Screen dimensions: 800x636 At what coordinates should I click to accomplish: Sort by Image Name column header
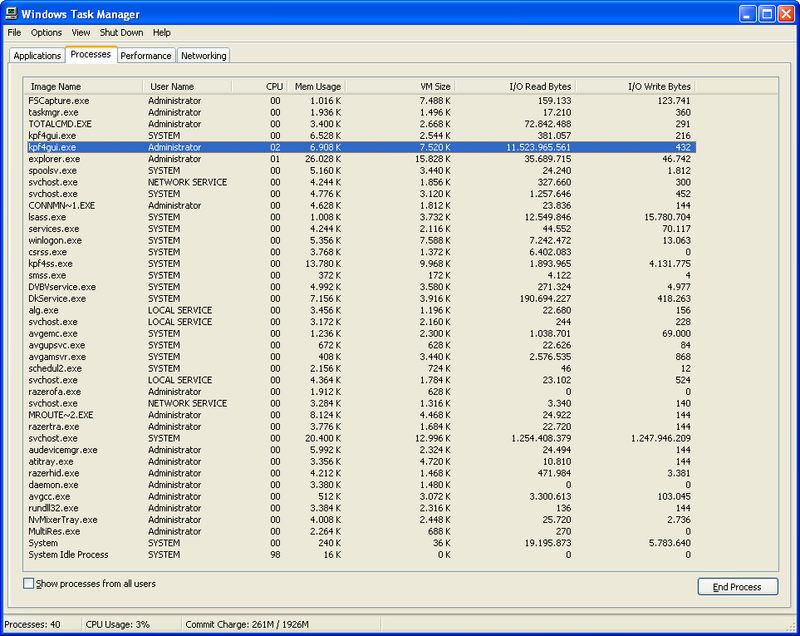83,87
